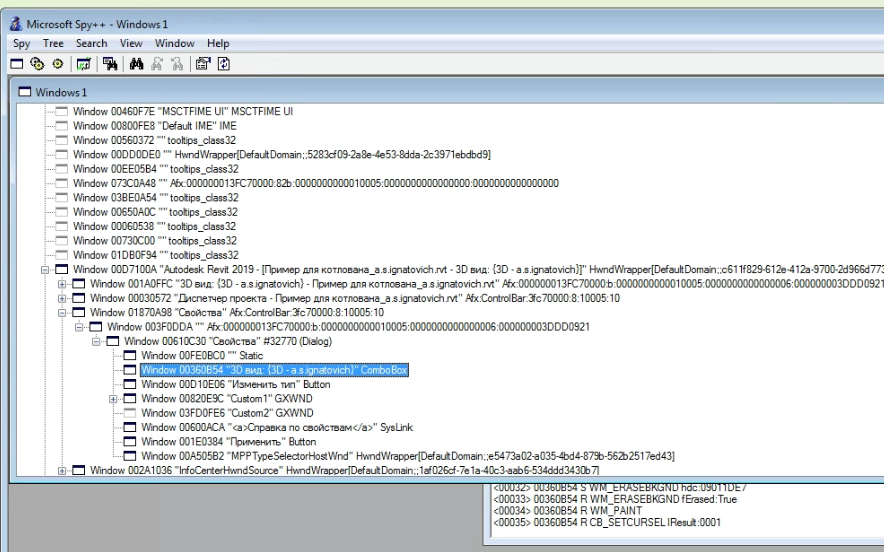Open the Help menu
The width and height of the screenshot is (884, 552).
[218, 43]
